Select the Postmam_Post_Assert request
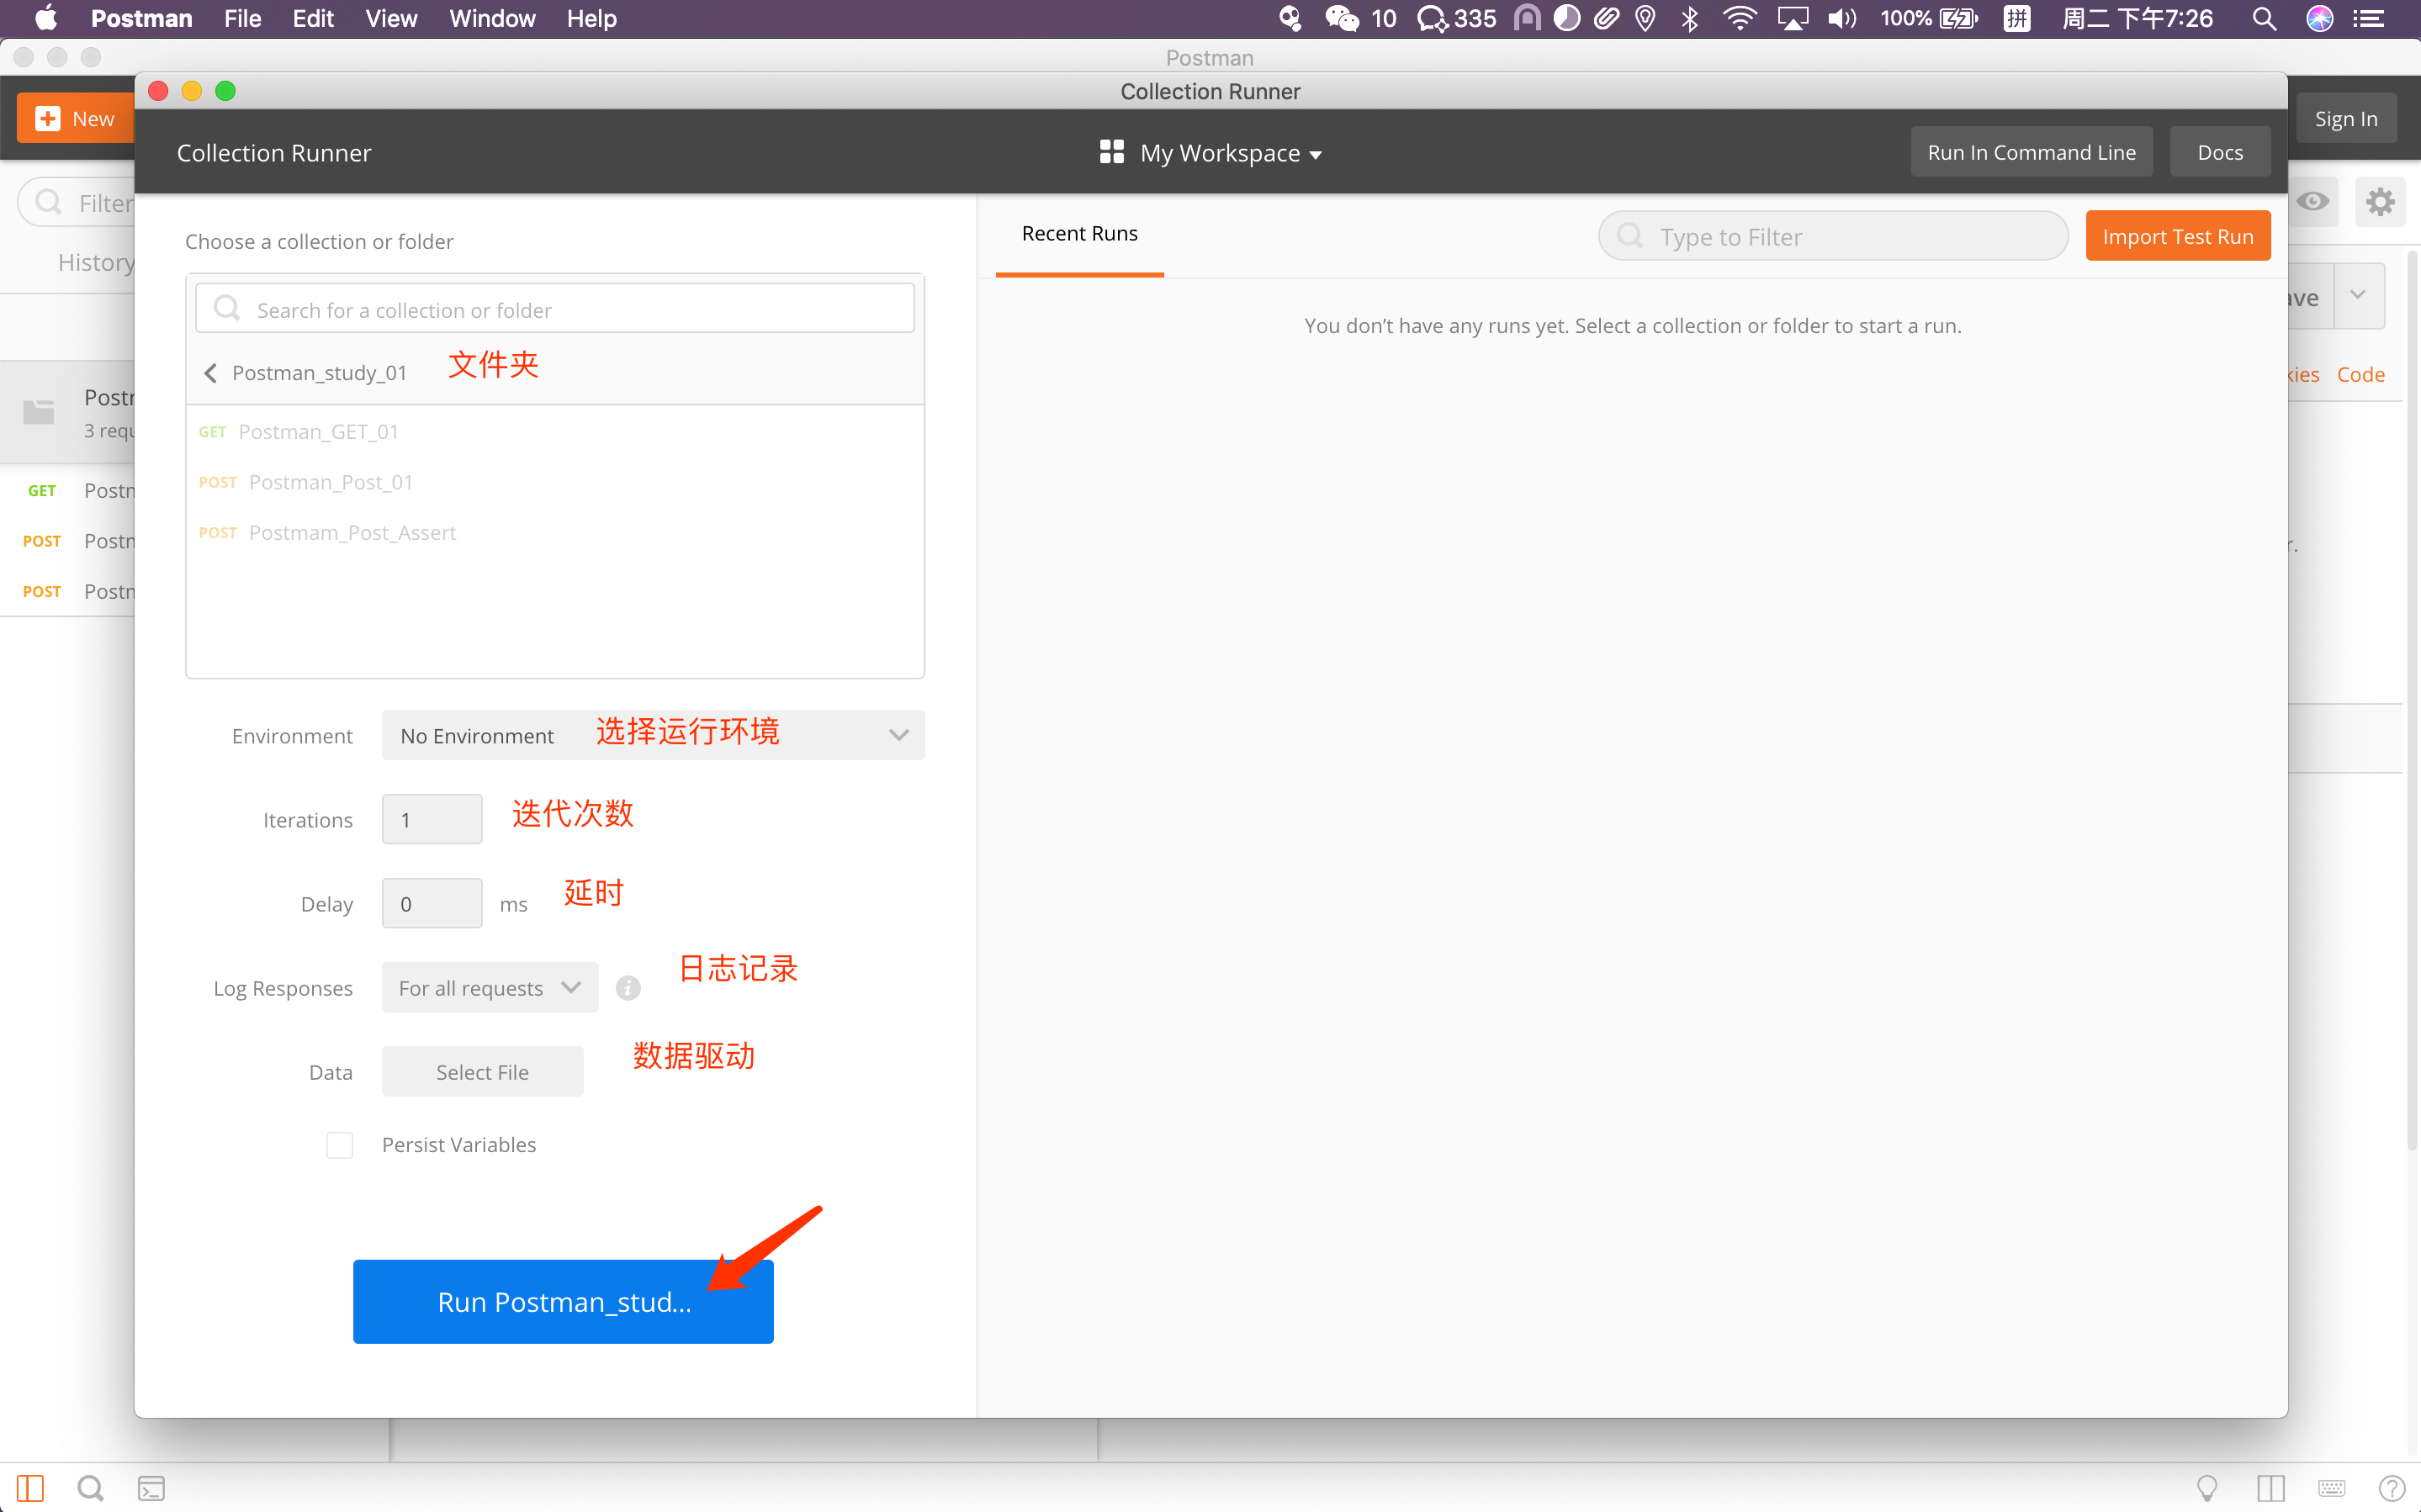 (x=555, y=533)
